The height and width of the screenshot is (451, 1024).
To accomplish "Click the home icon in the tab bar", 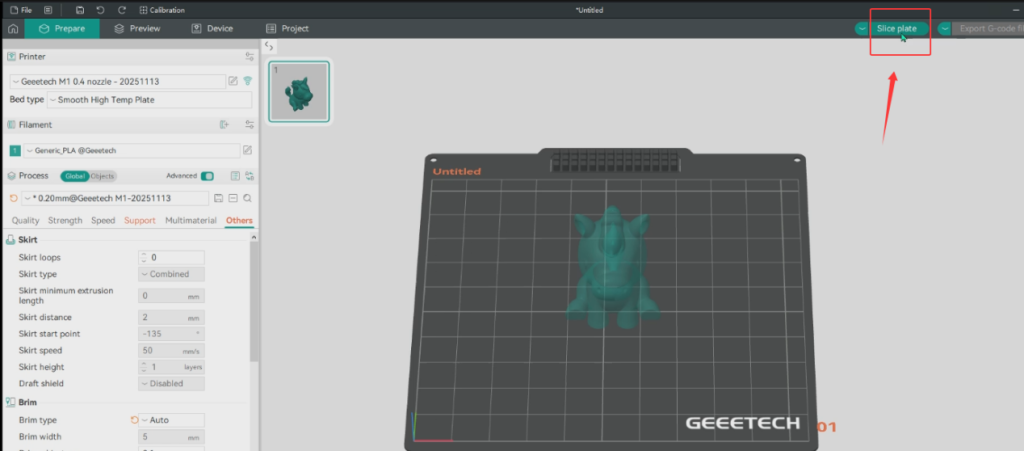I will (x=12, y=29).
